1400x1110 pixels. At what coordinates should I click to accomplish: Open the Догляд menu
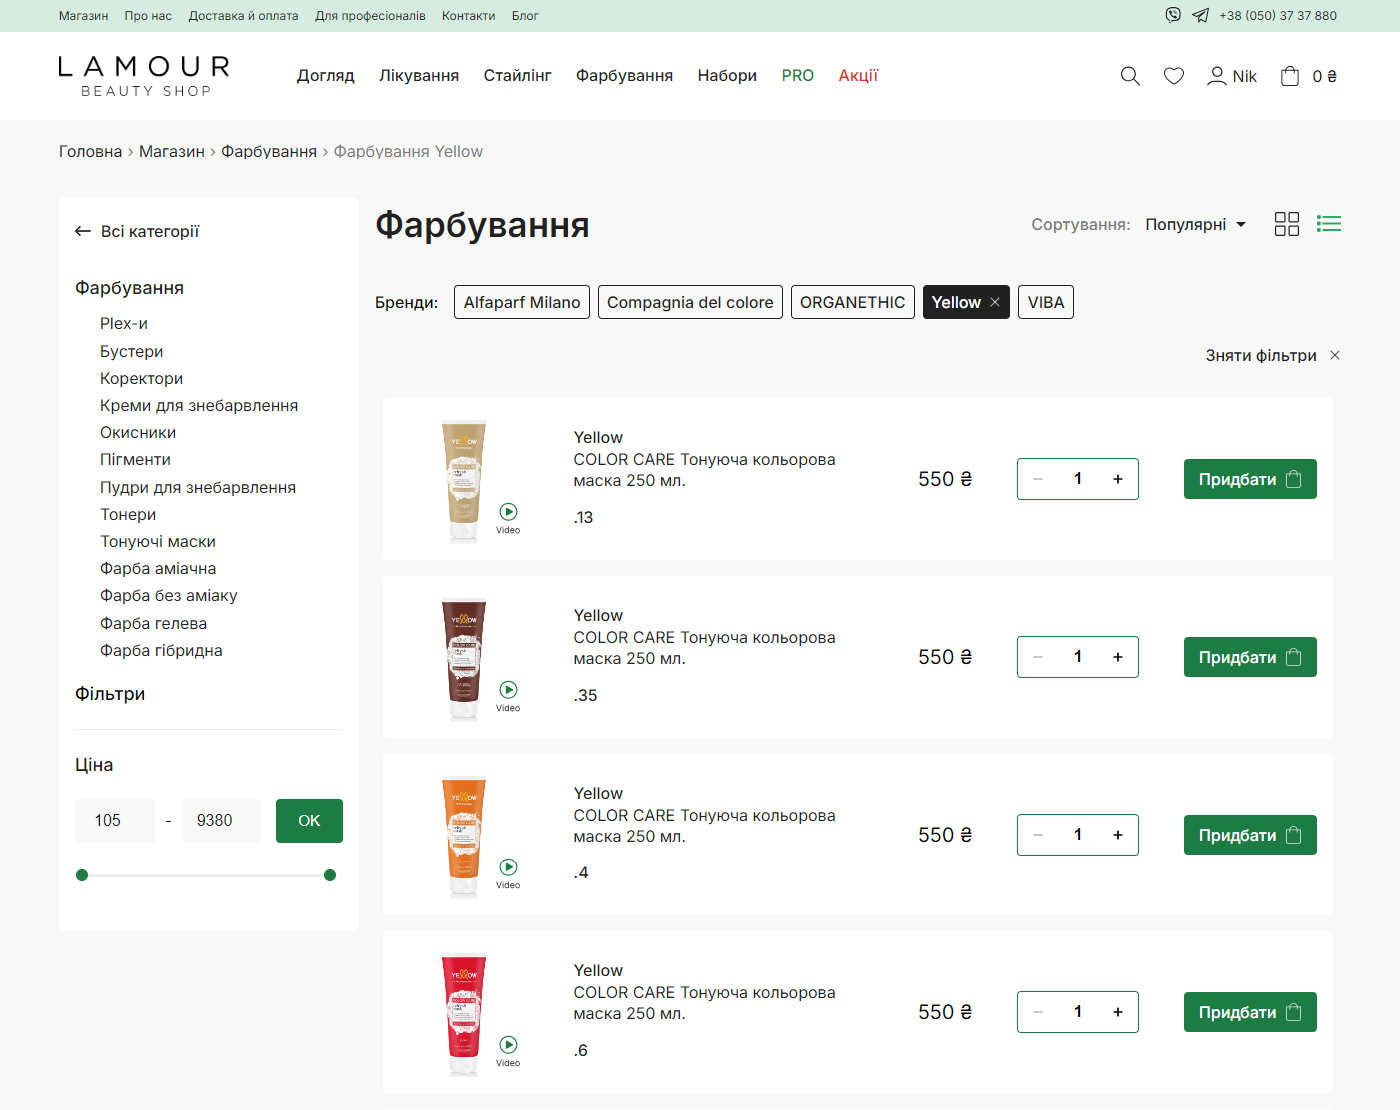click(326, 76)
